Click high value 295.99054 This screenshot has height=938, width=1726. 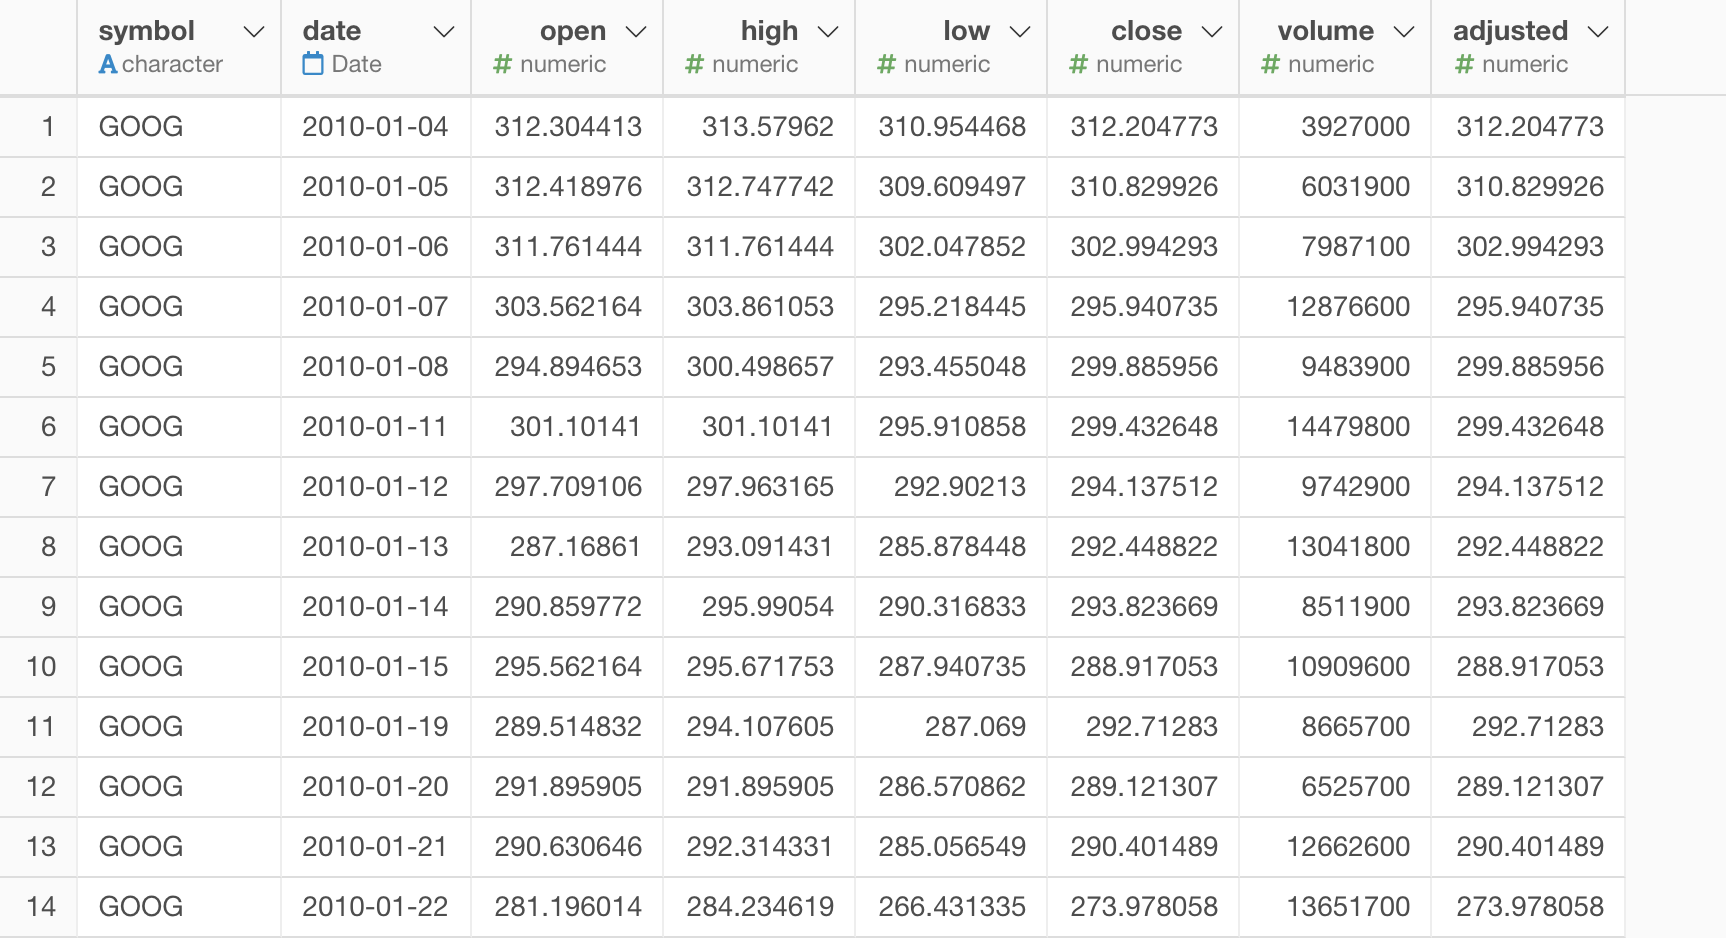pos(768,607)
